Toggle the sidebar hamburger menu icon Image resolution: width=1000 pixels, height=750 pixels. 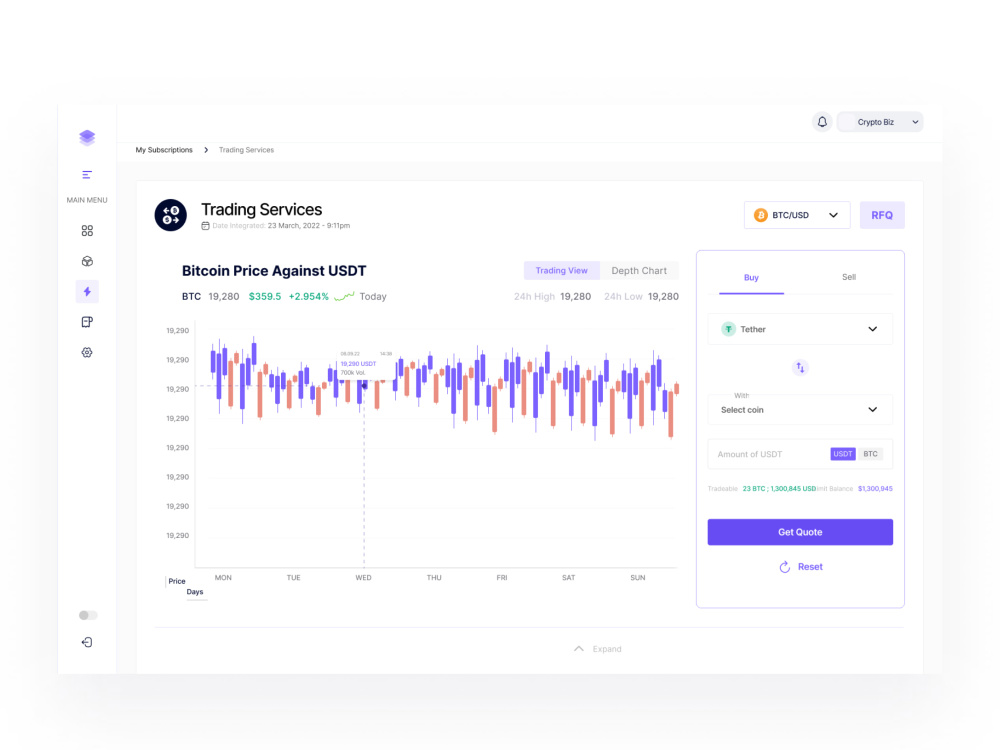click(x=87, y=175)
